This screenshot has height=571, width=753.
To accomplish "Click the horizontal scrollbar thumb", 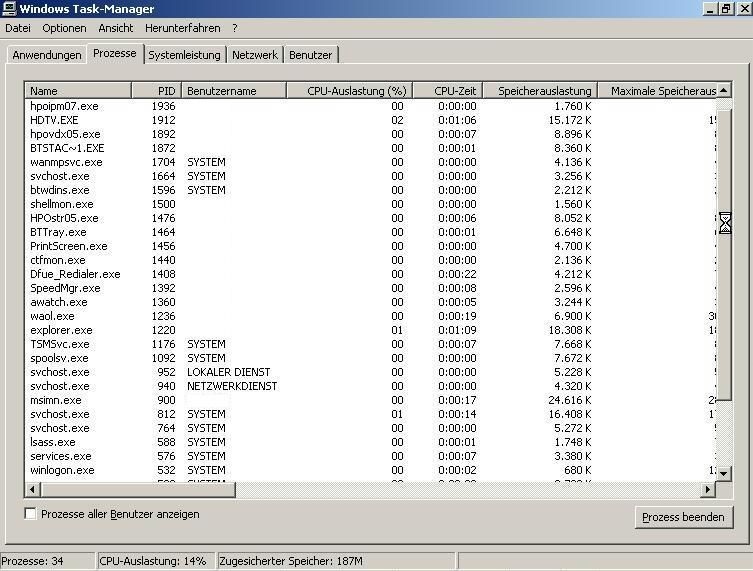I will pos(138,490).
